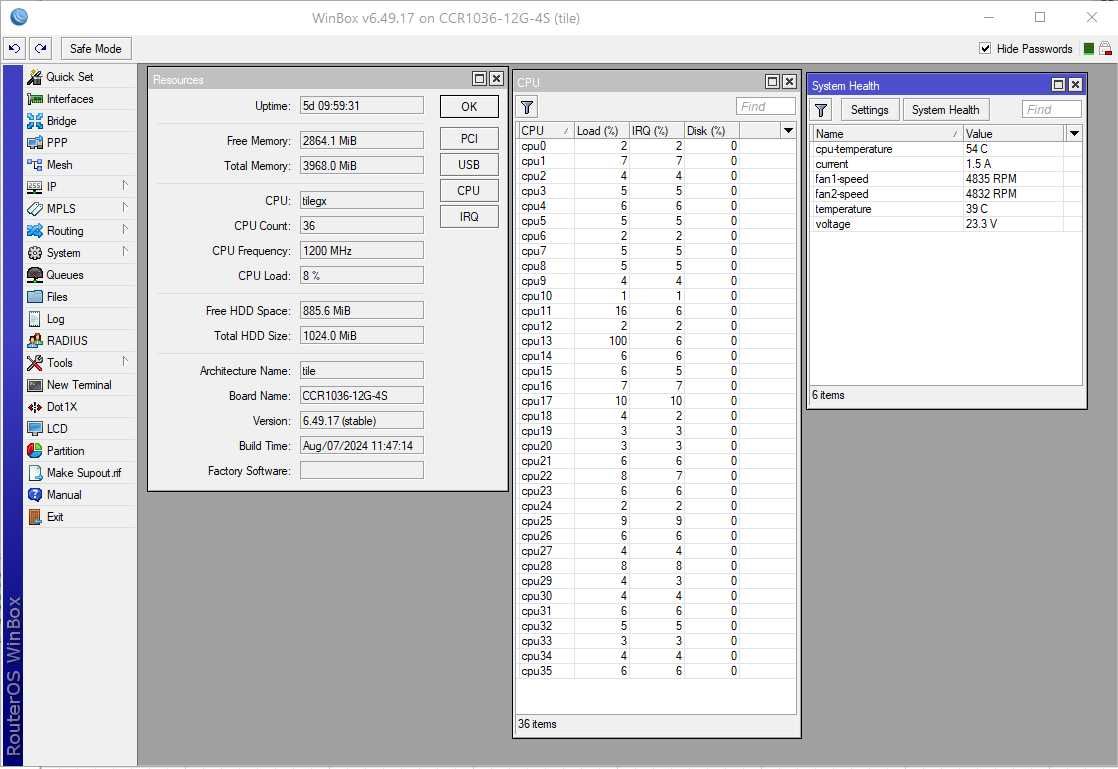Image resolution: width=1118 pixels, height=769 pixels.
Task: Click filter funnel in System Health window
Action: coord(821,110)
